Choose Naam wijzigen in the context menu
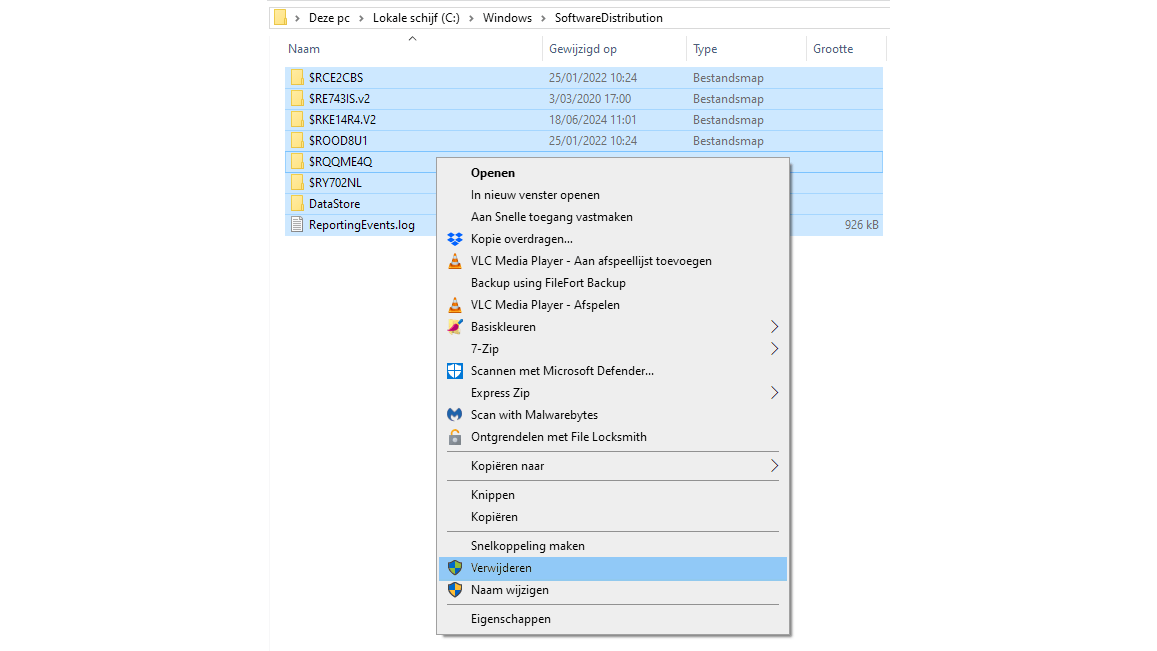The width and height of the screenshot is (1157, 651). tap(509, 590)
